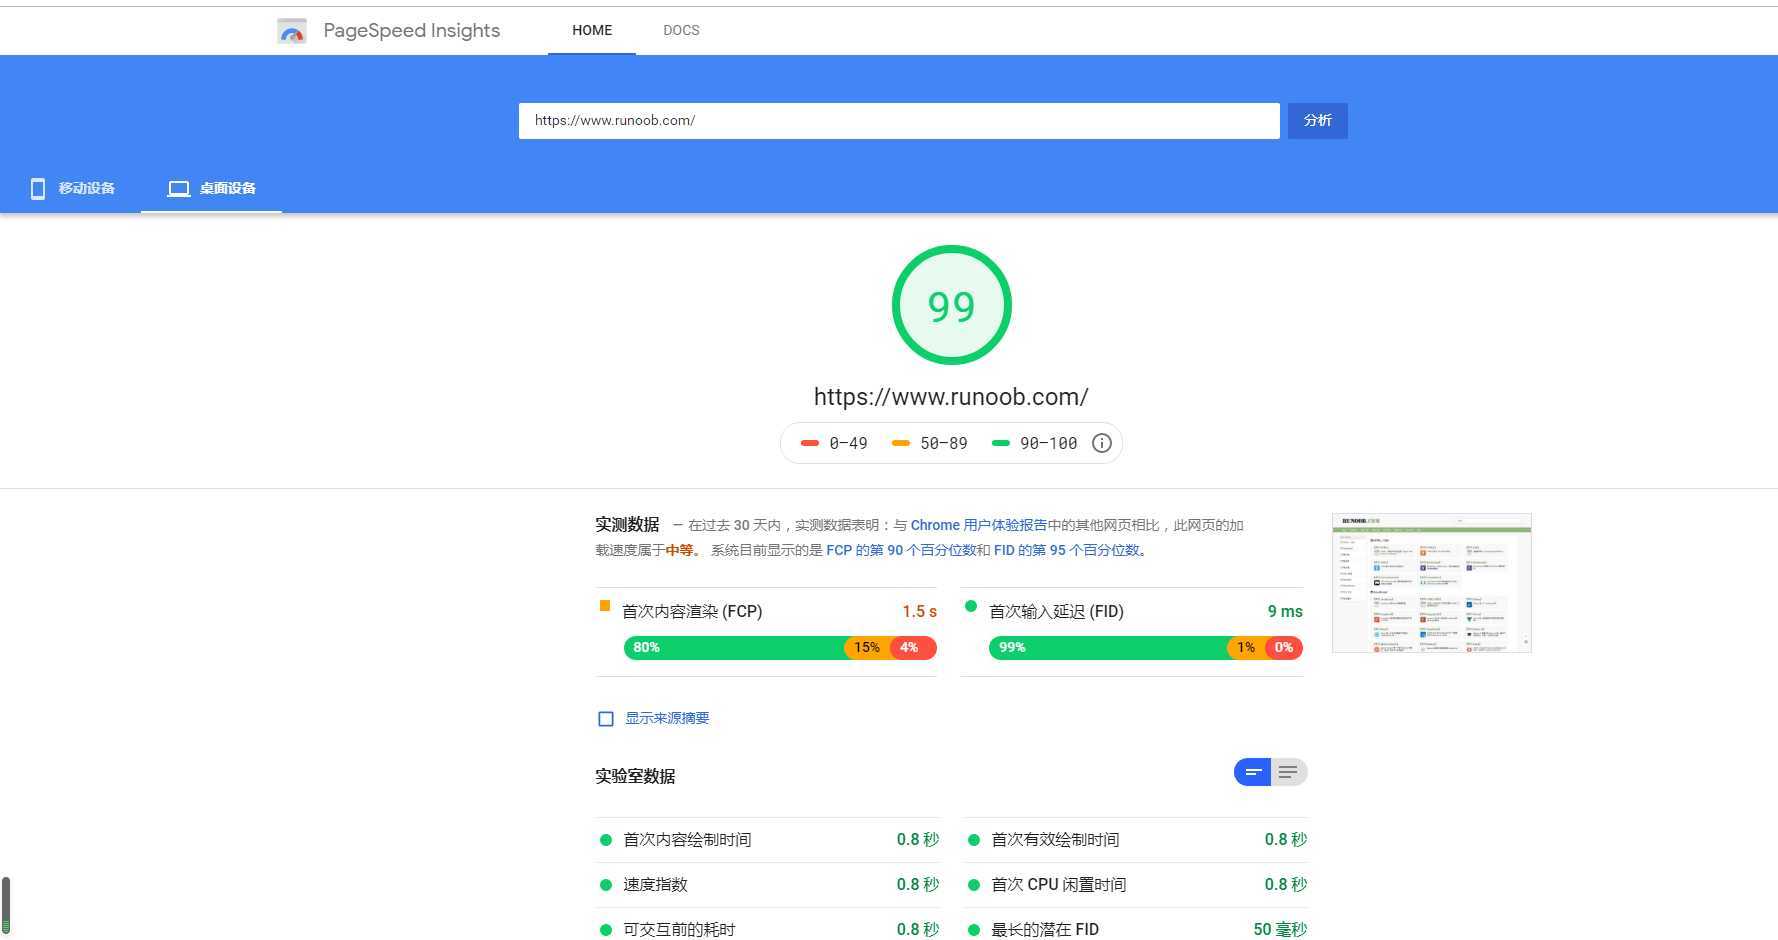1778x940 pixels.
Task: Click the 99 score gauge
Action: [x=951, y=305]
